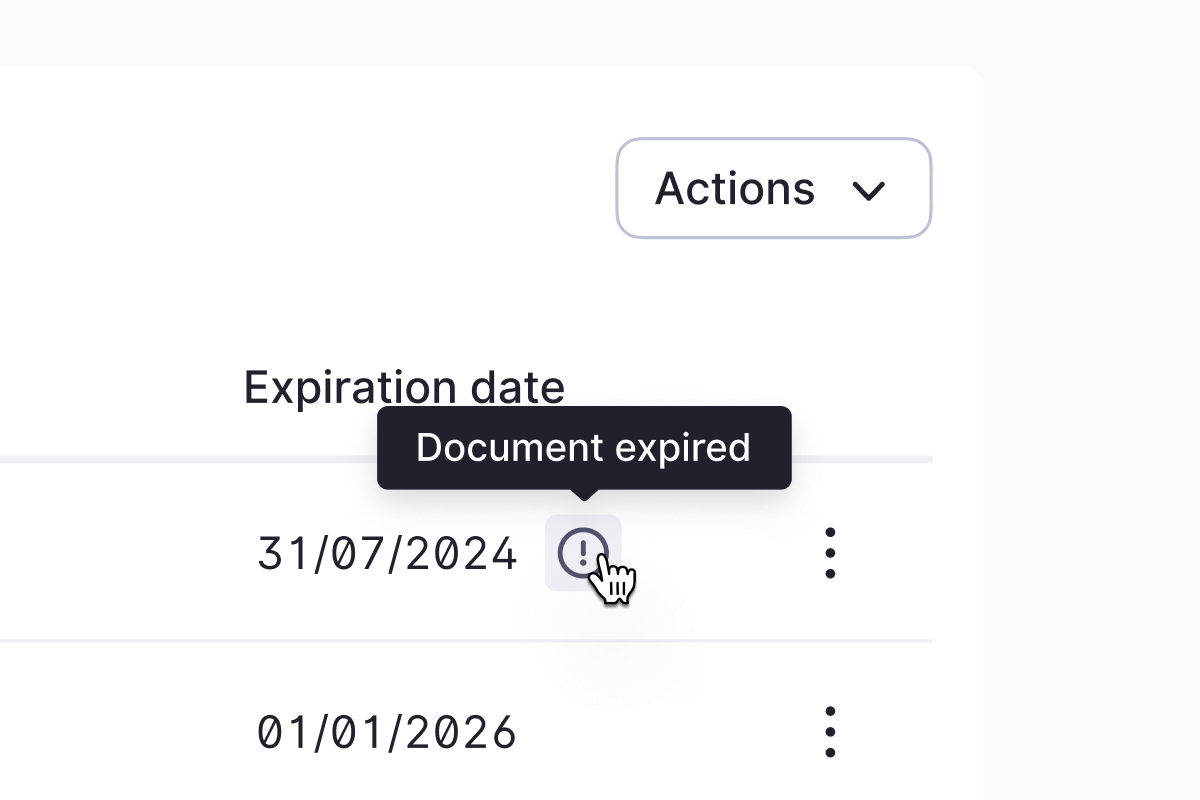
Task: Open the three-dot menu for the 31/07/2024 row
Action: 830,553
